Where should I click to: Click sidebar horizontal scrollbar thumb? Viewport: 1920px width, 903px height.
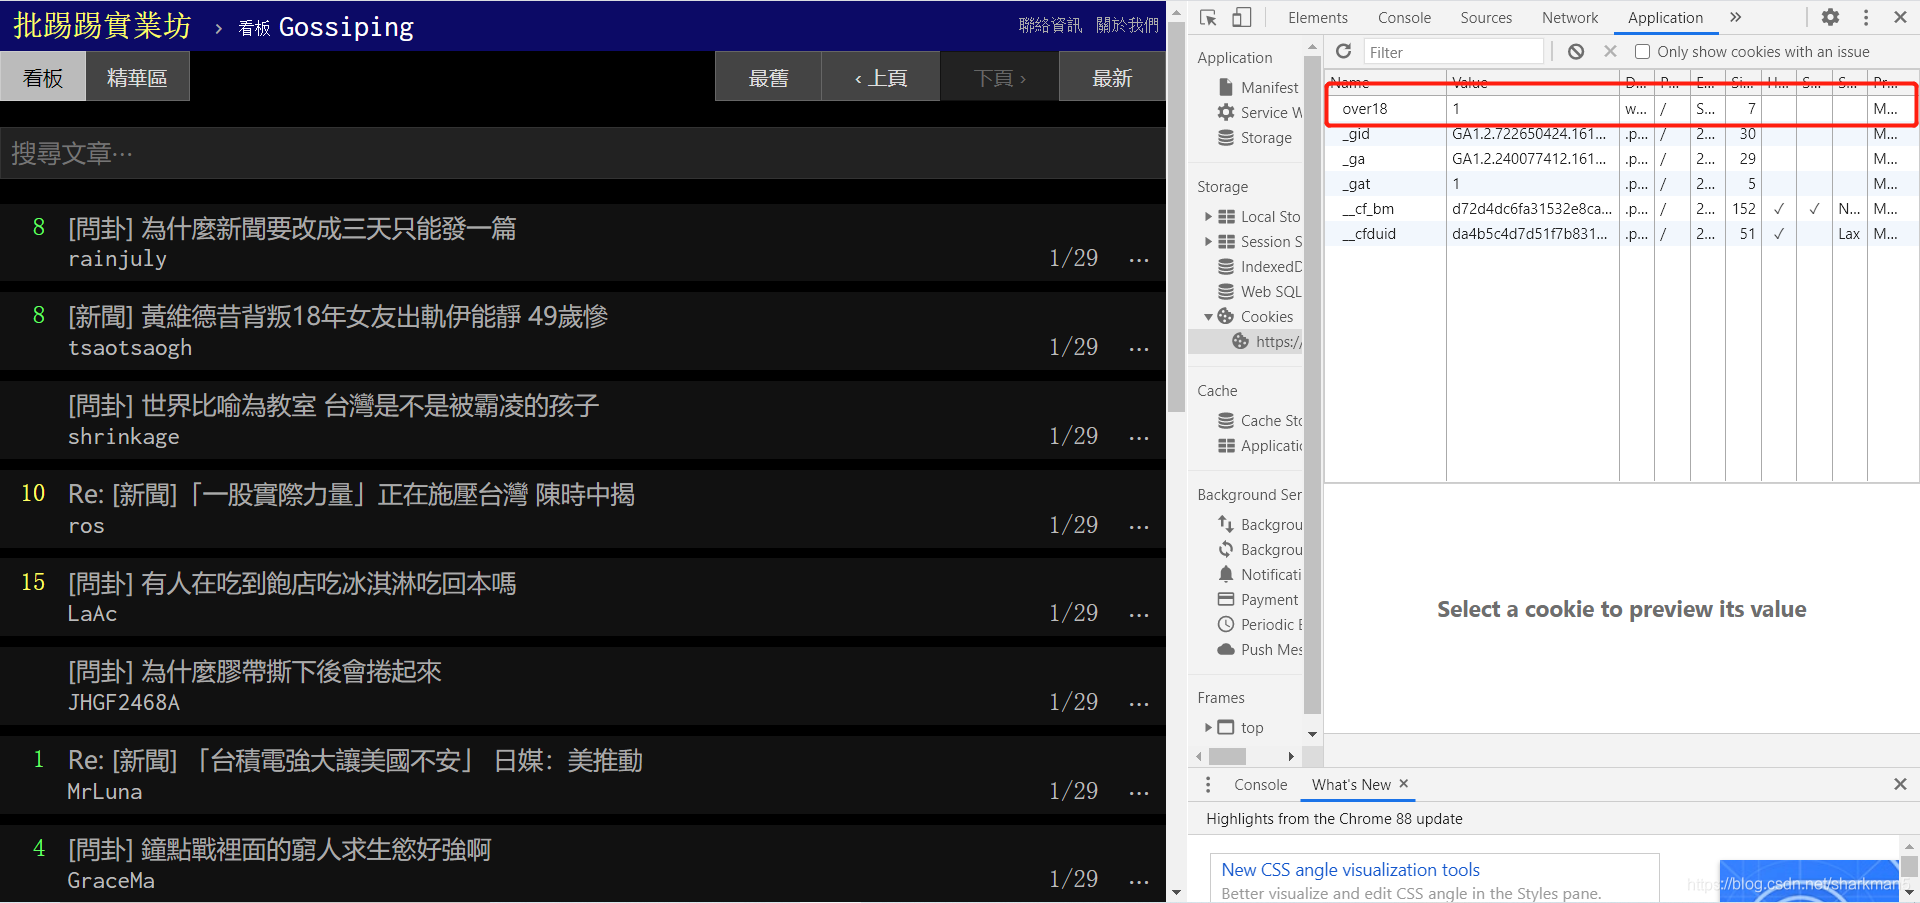pyautogui.click(x=1227, y=756)
